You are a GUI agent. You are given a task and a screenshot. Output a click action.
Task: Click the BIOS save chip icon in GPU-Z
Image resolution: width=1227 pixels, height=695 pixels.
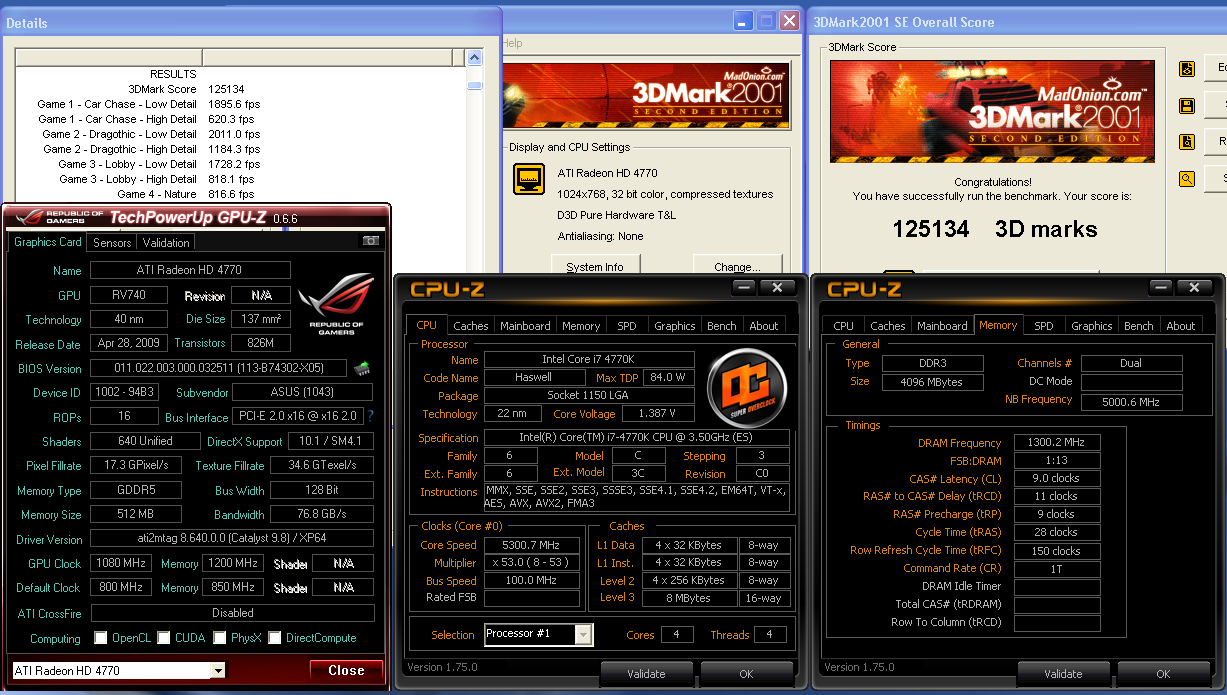(x=361, y=368)
